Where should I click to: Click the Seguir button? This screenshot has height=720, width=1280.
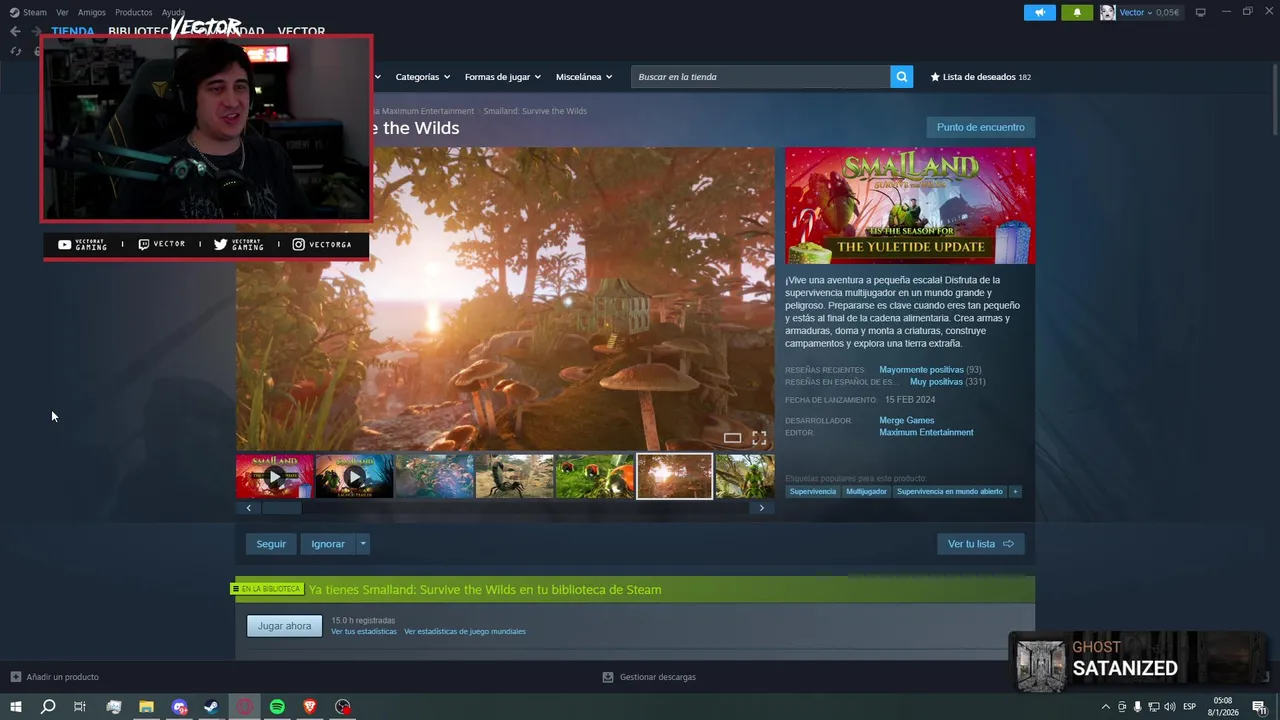tap(271, 544)
